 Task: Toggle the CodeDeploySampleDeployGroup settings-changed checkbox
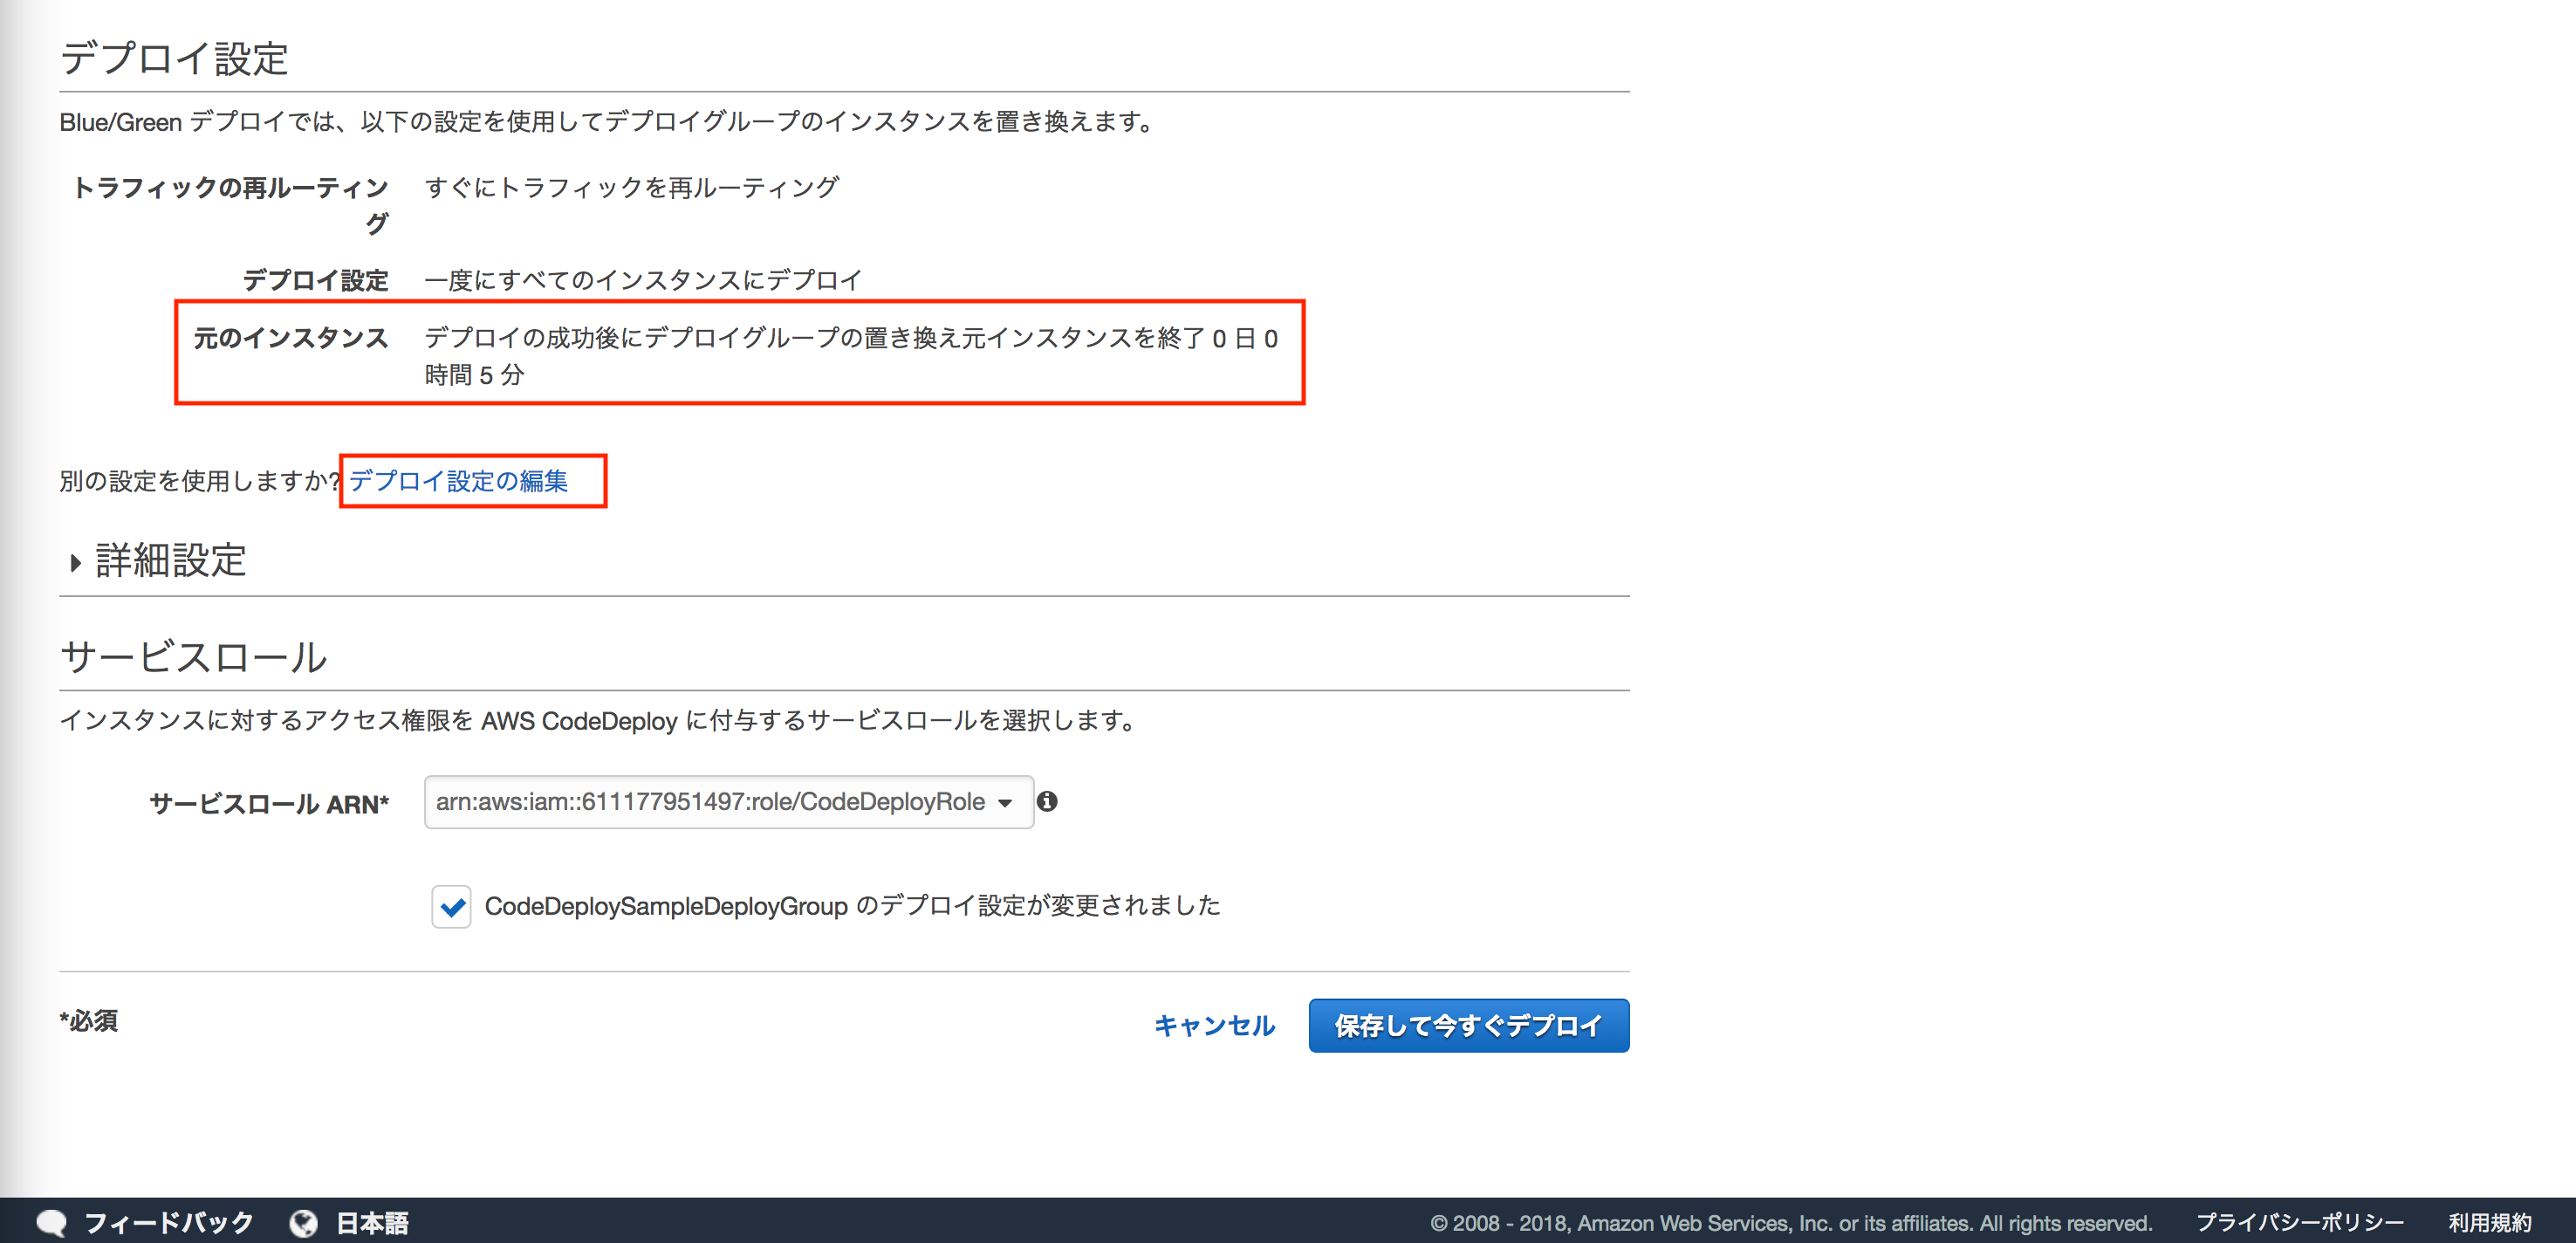(452, 907)
